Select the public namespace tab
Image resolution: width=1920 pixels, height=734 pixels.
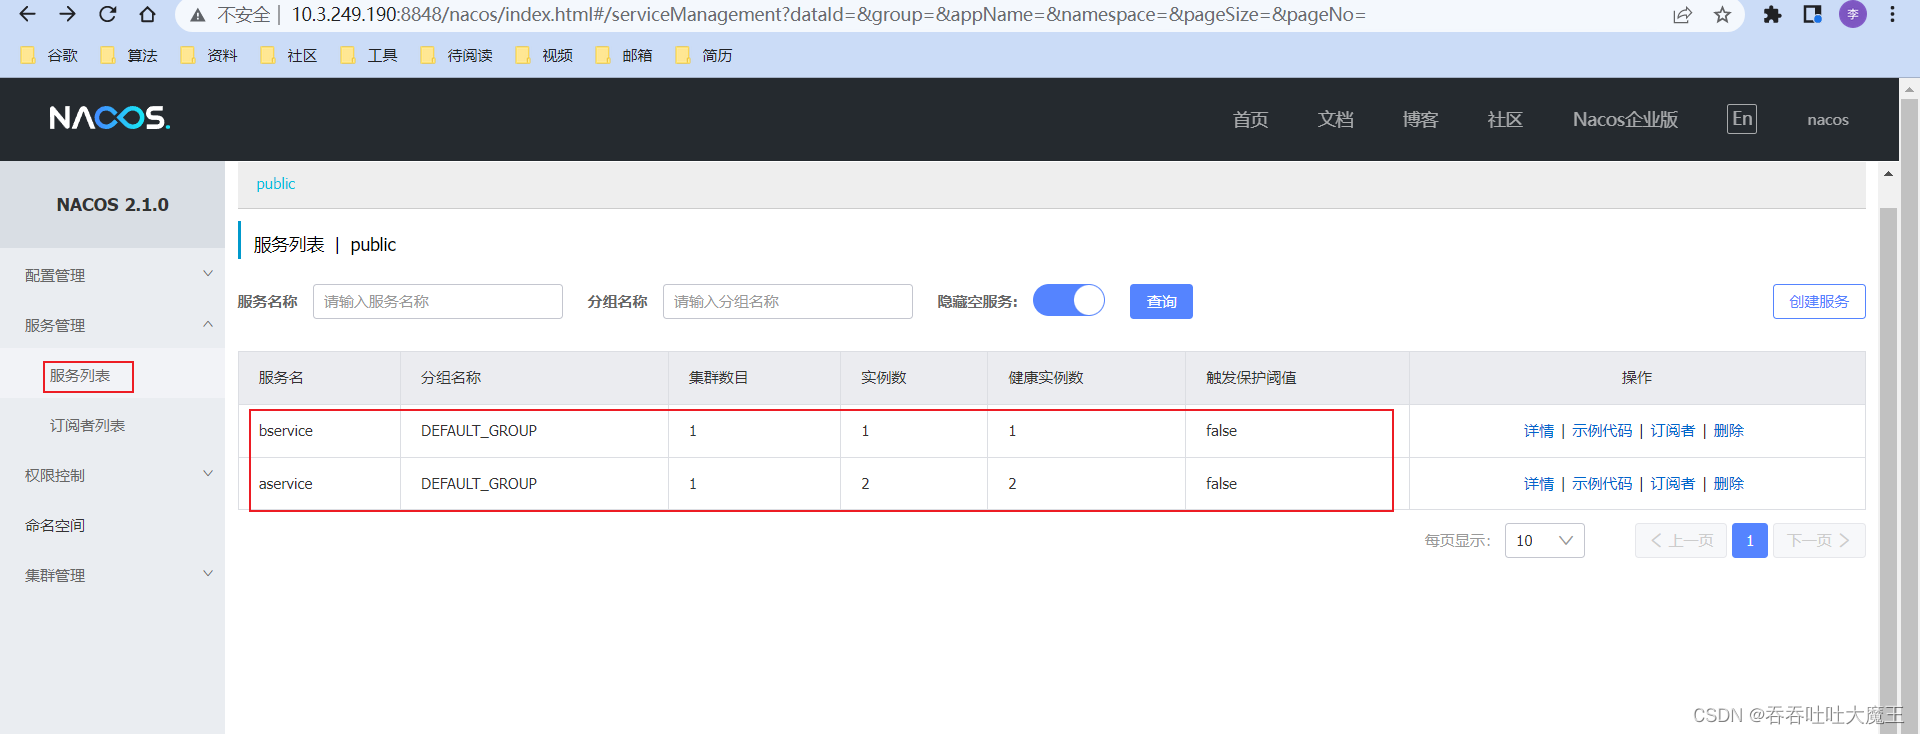[x=276, y=184]
